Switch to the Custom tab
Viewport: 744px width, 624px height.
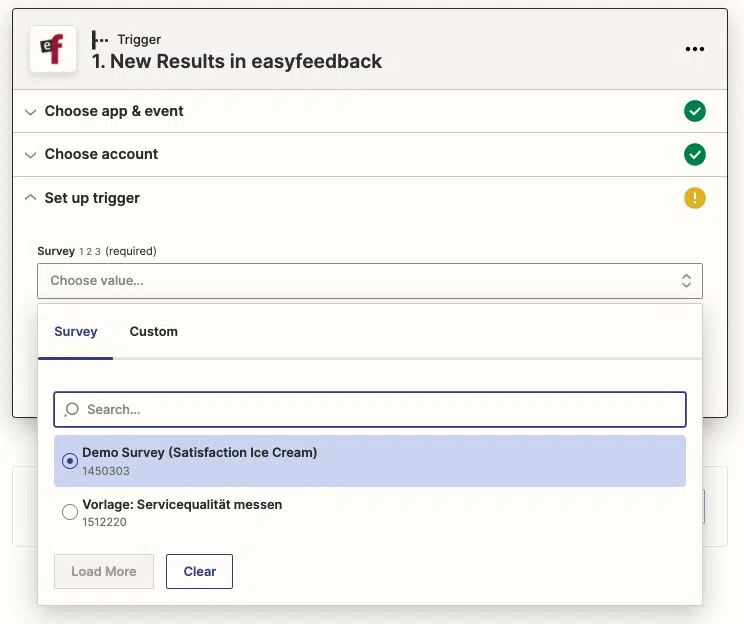(x=154, y=331)
